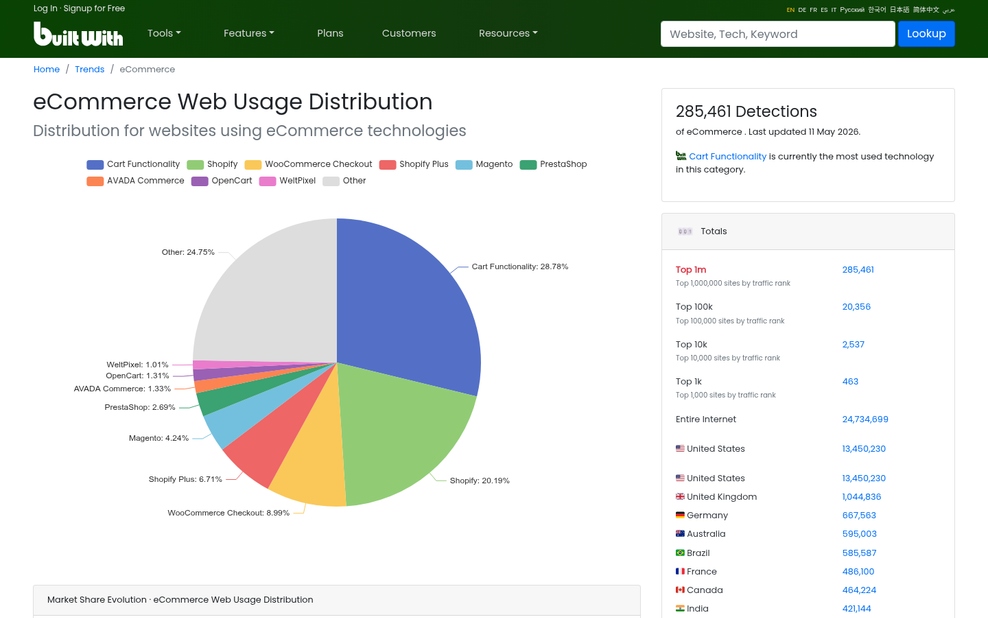Click the Brazil flag icon
Viewport: 988px width, 618px height.
tap(680, 552)
